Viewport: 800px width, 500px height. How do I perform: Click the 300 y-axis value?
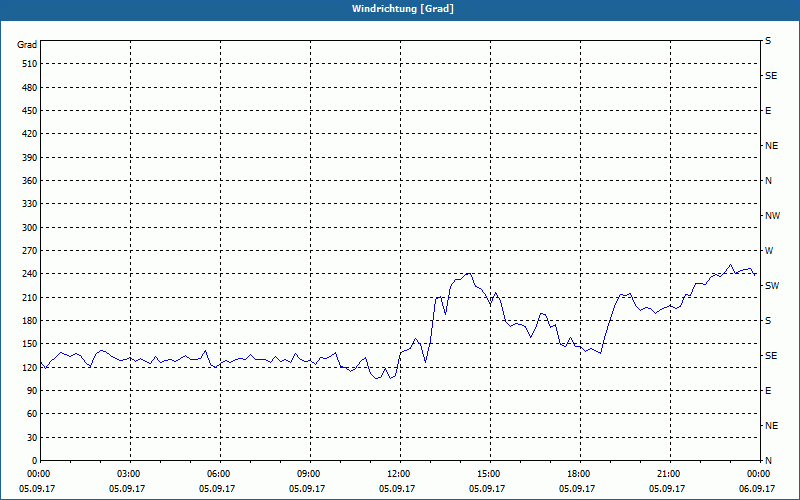[x=30, y=228]
